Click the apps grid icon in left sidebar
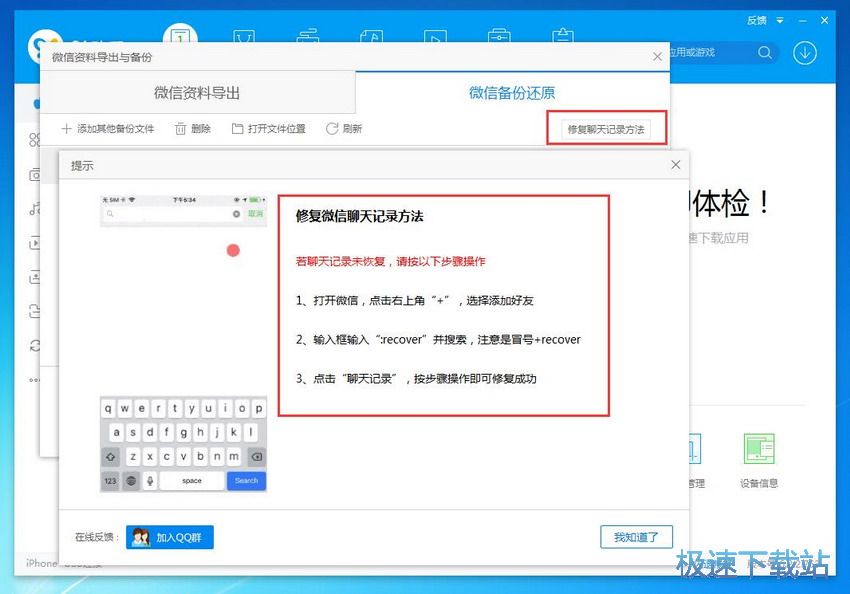The height and width of the screenshot is (594, 850). point(35,140)
